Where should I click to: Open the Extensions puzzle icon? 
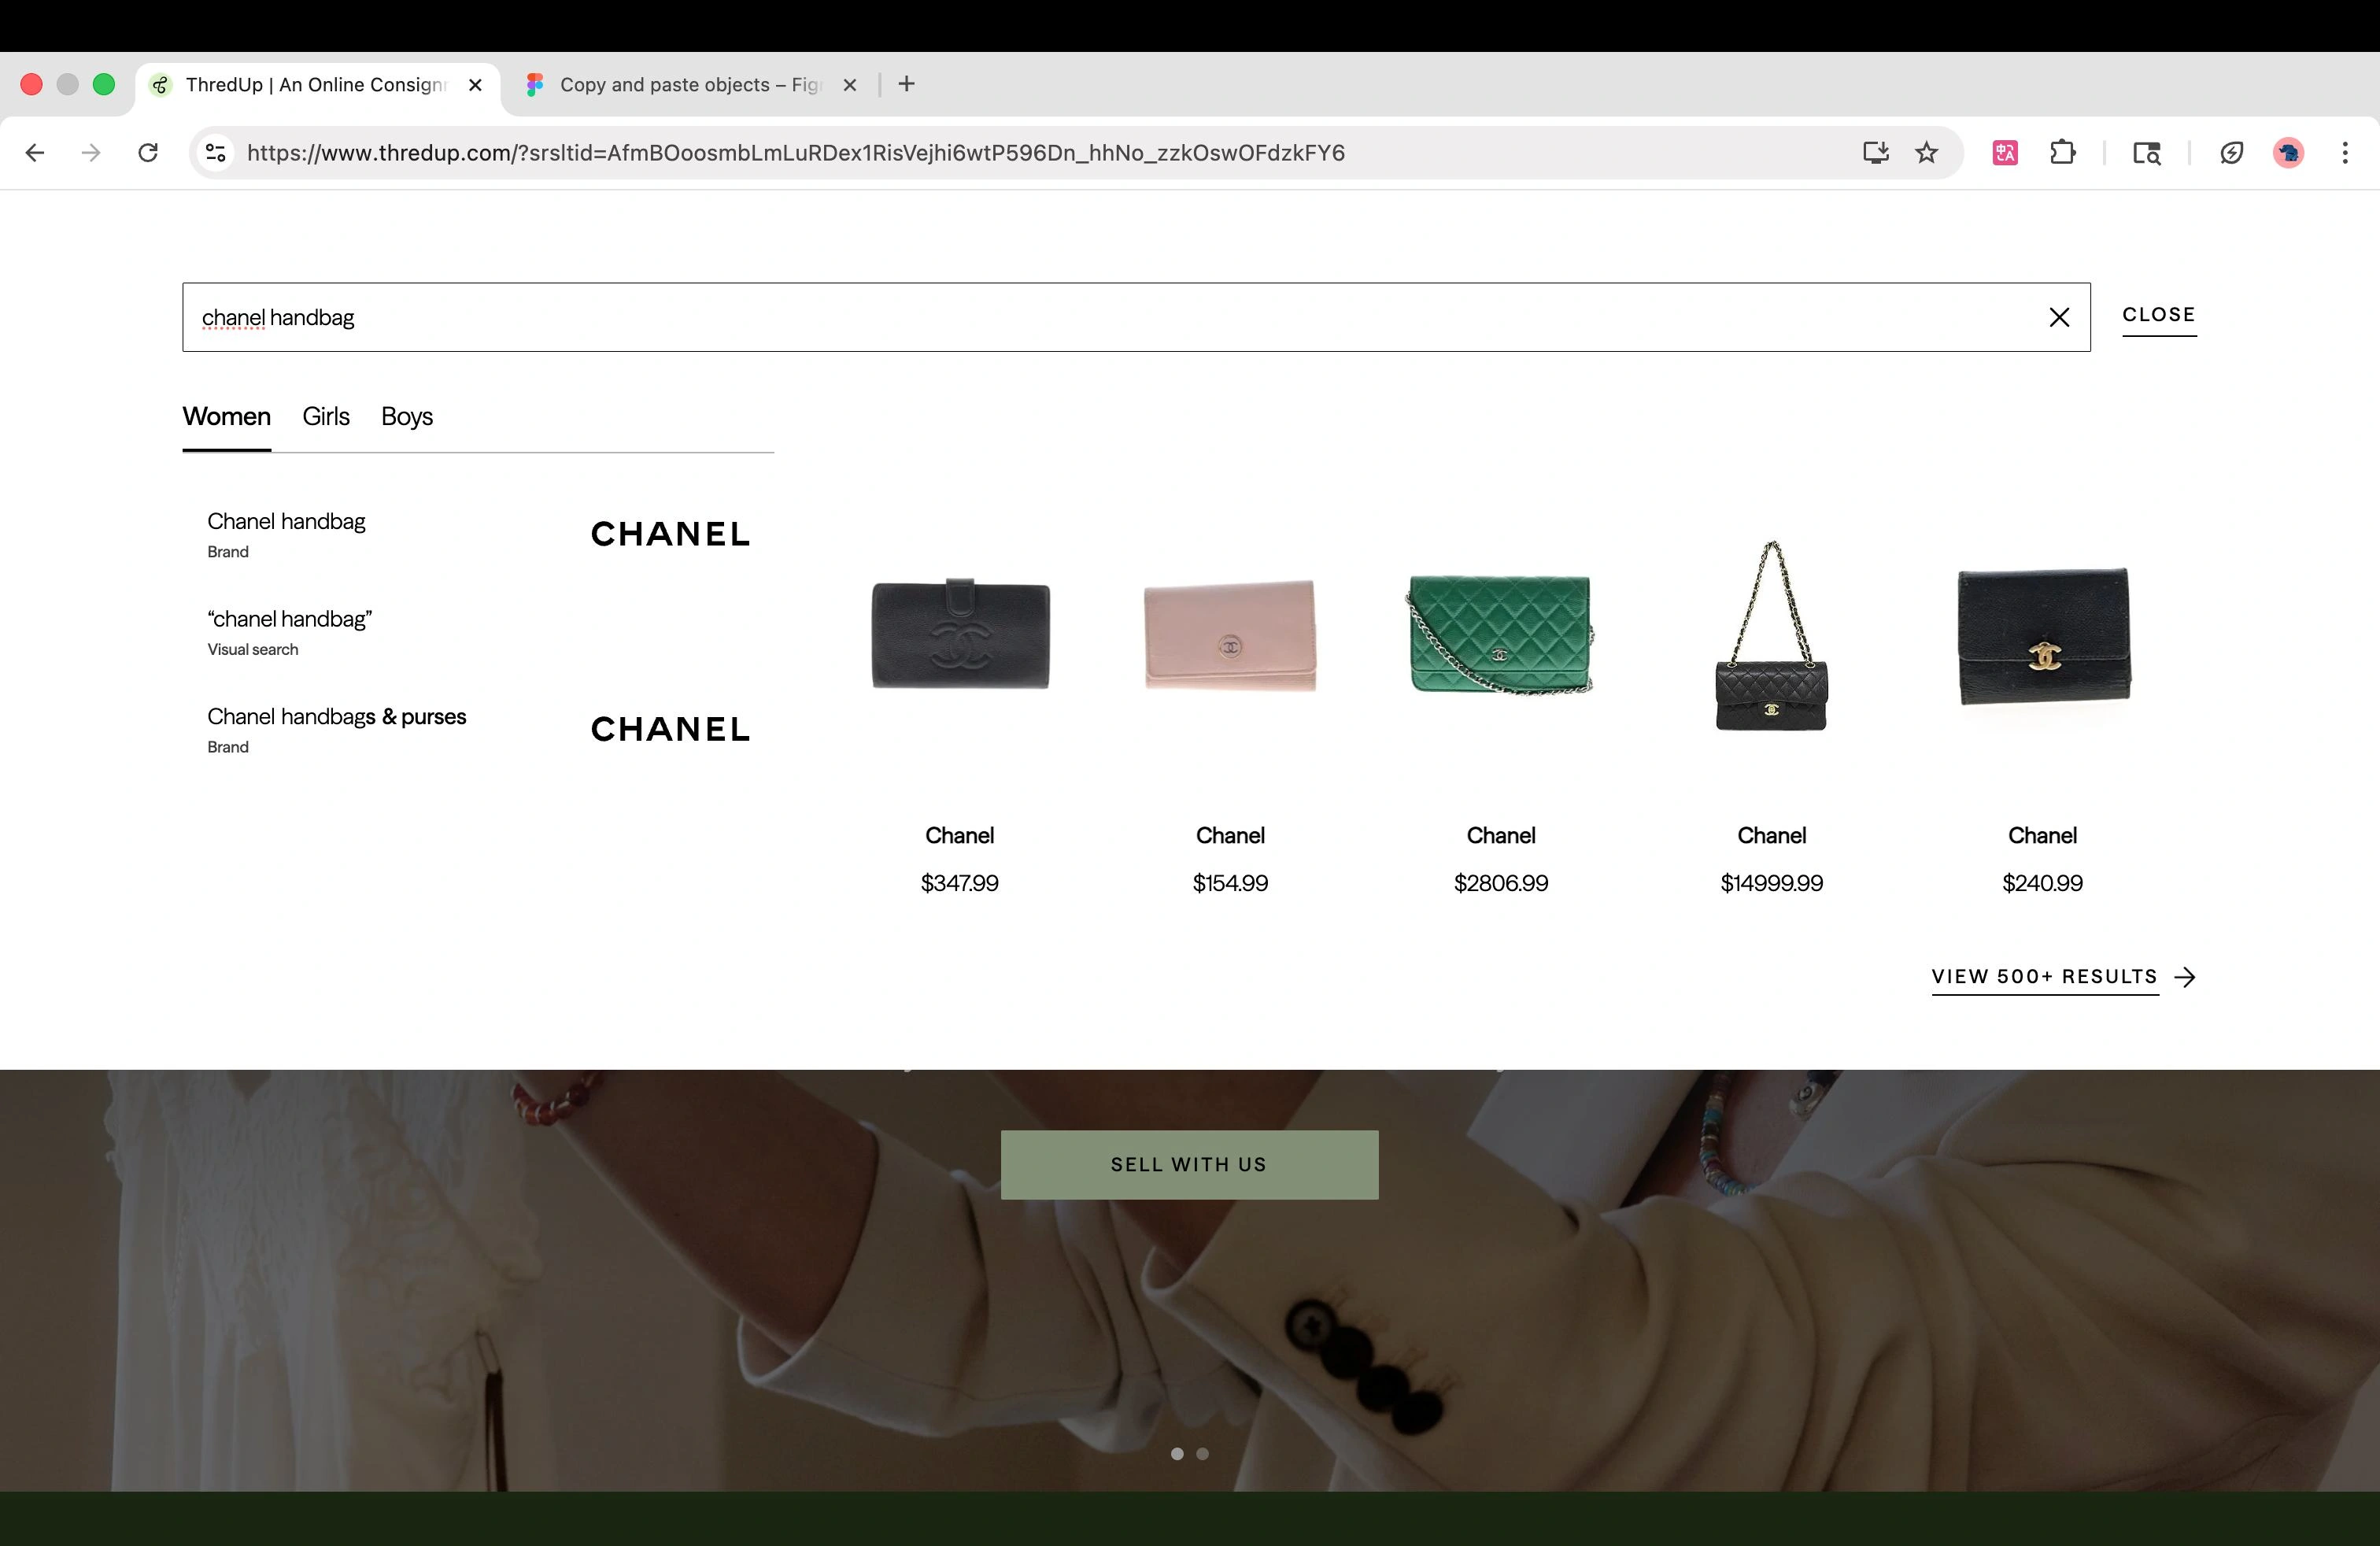click(x=2062, y=153)
